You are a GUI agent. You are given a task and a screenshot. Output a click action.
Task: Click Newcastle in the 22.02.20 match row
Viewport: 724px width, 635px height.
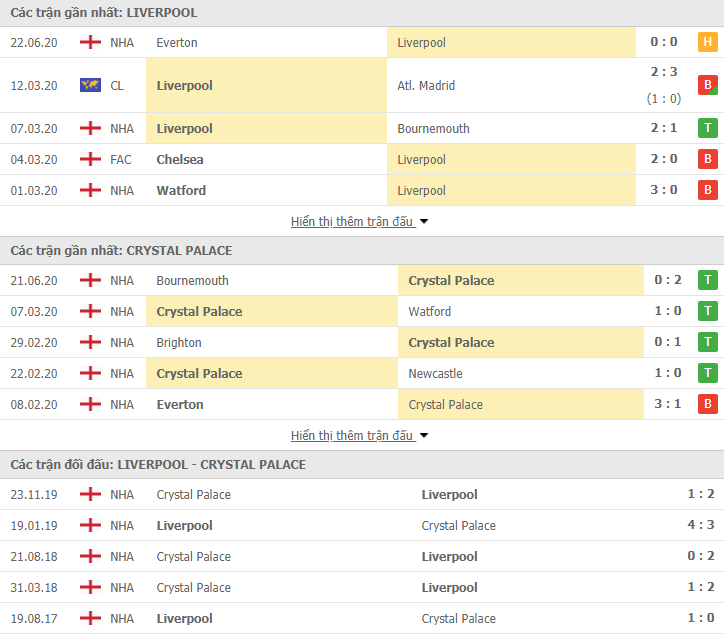[437, 373]
